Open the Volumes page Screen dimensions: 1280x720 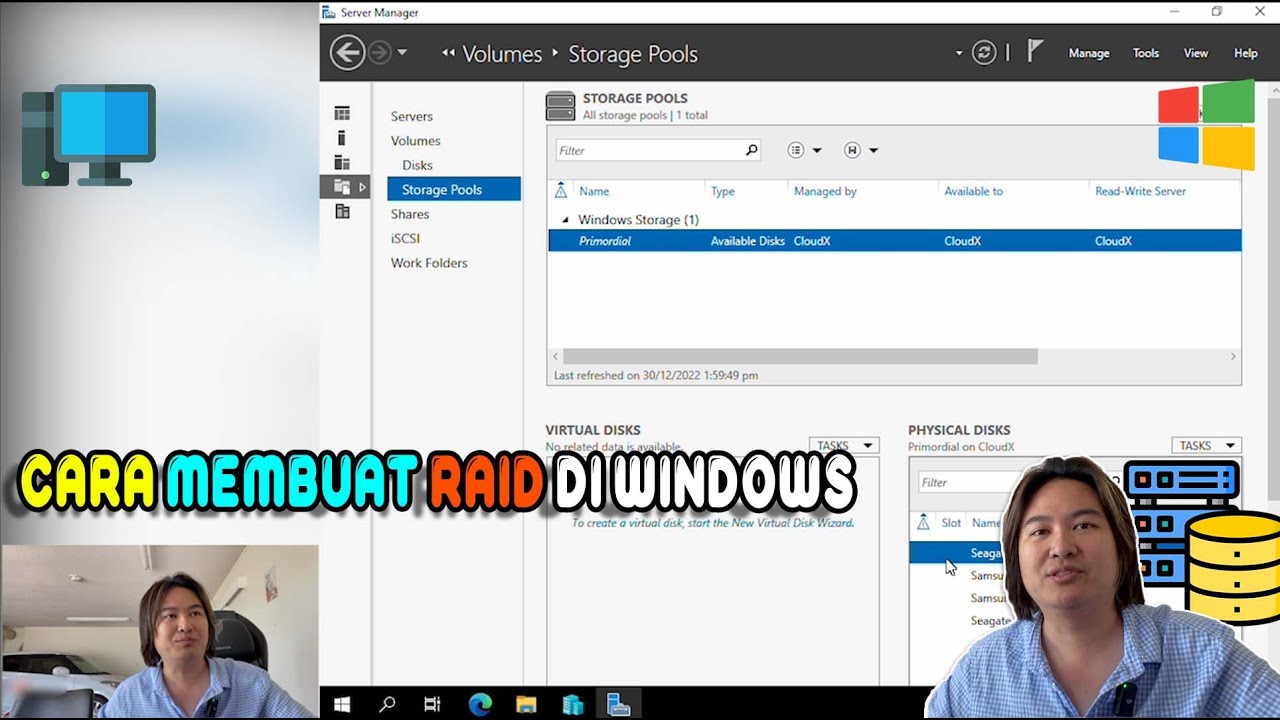(416, 141)
